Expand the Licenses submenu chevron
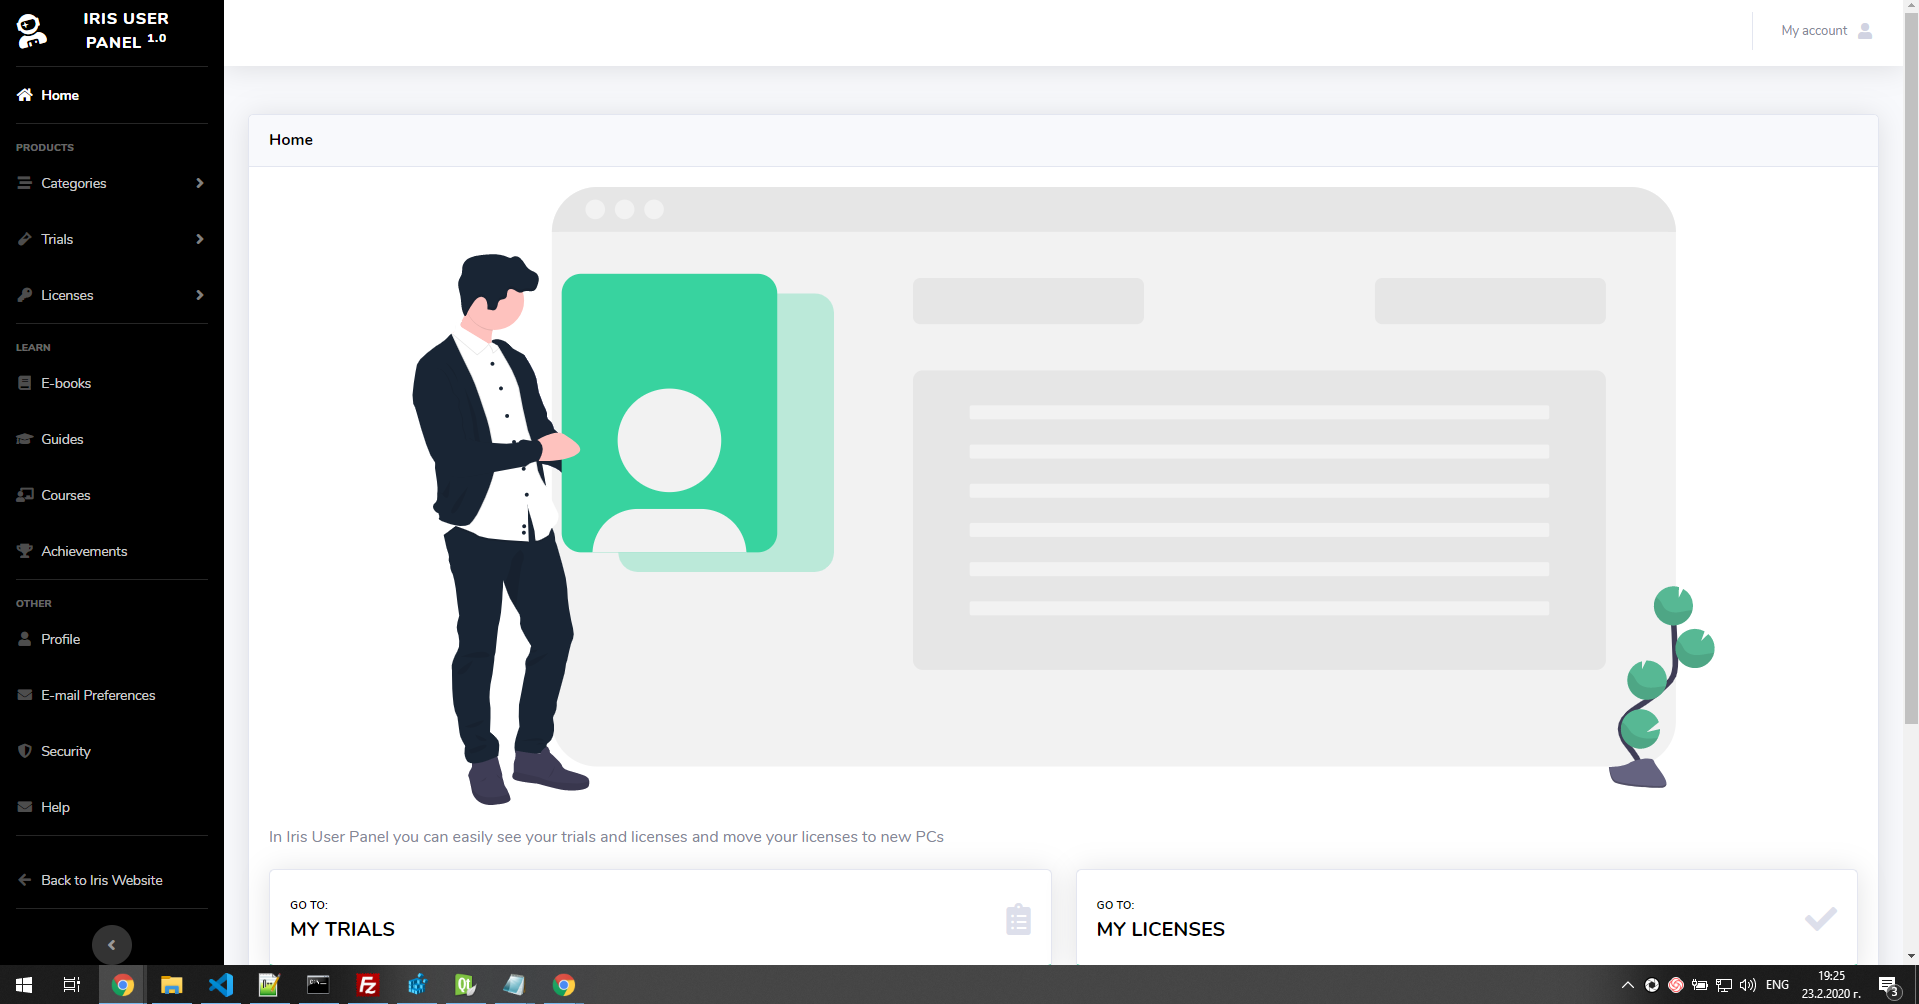This screenshot has width=1919, height=1004. click(200, 295)
